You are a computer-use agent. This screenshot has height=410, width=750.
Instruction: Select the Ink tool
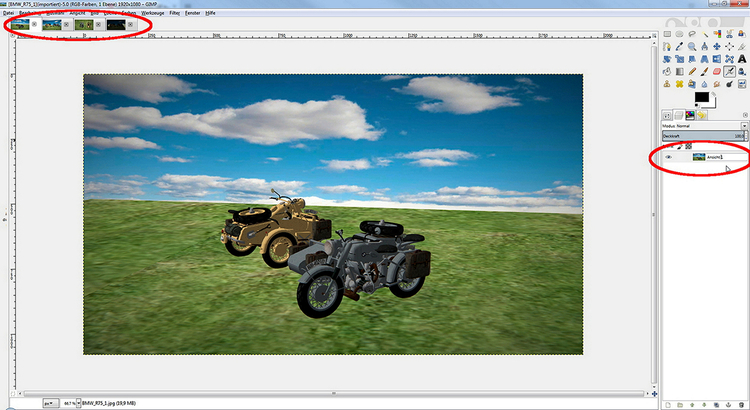coord(741,71)
